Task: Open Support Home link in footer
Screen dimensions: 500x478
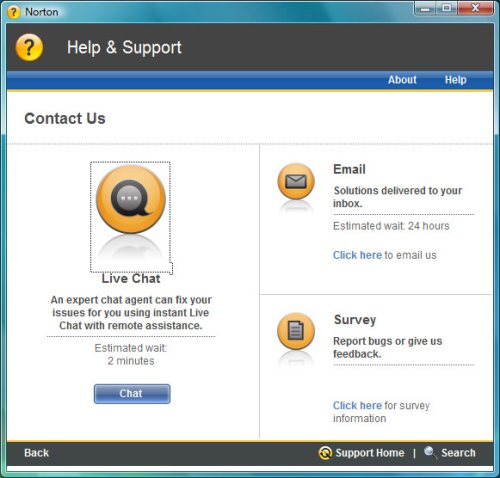Action: 370,453
